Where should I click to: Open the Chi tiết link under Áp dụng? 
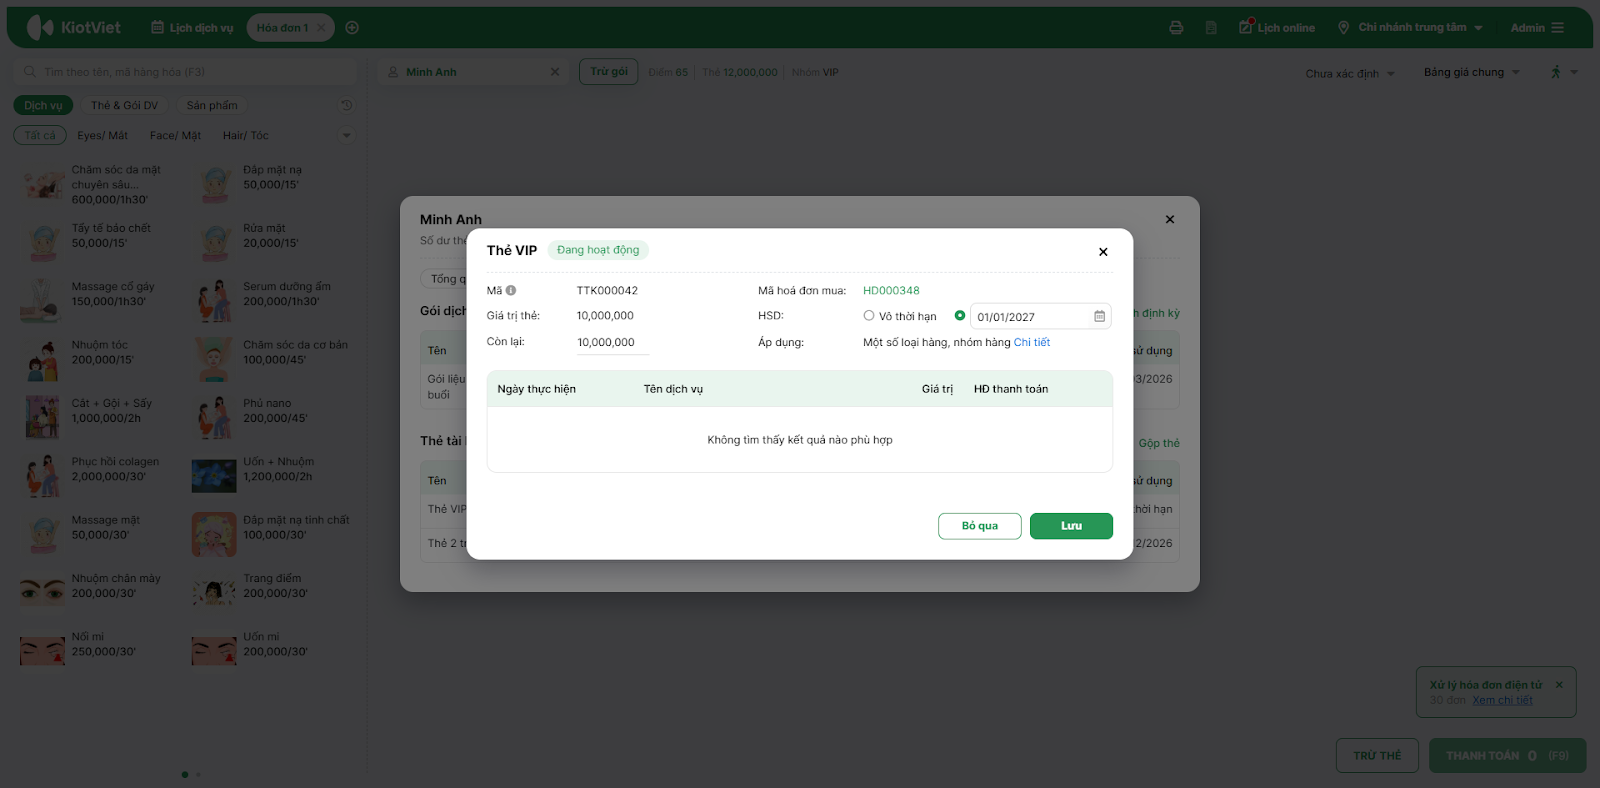(1032, 342)
